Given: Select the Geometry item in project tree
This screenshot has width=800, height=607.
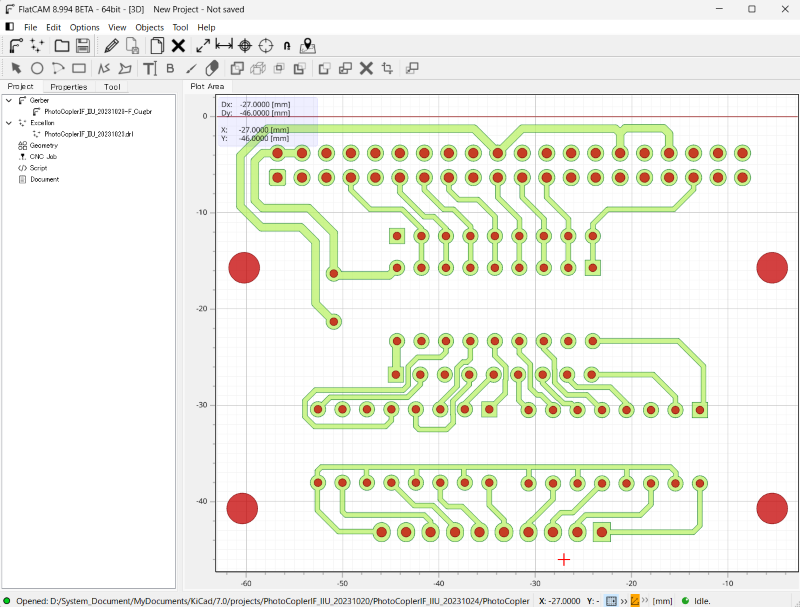Looking at the screenshot, I should pos(44,145).
